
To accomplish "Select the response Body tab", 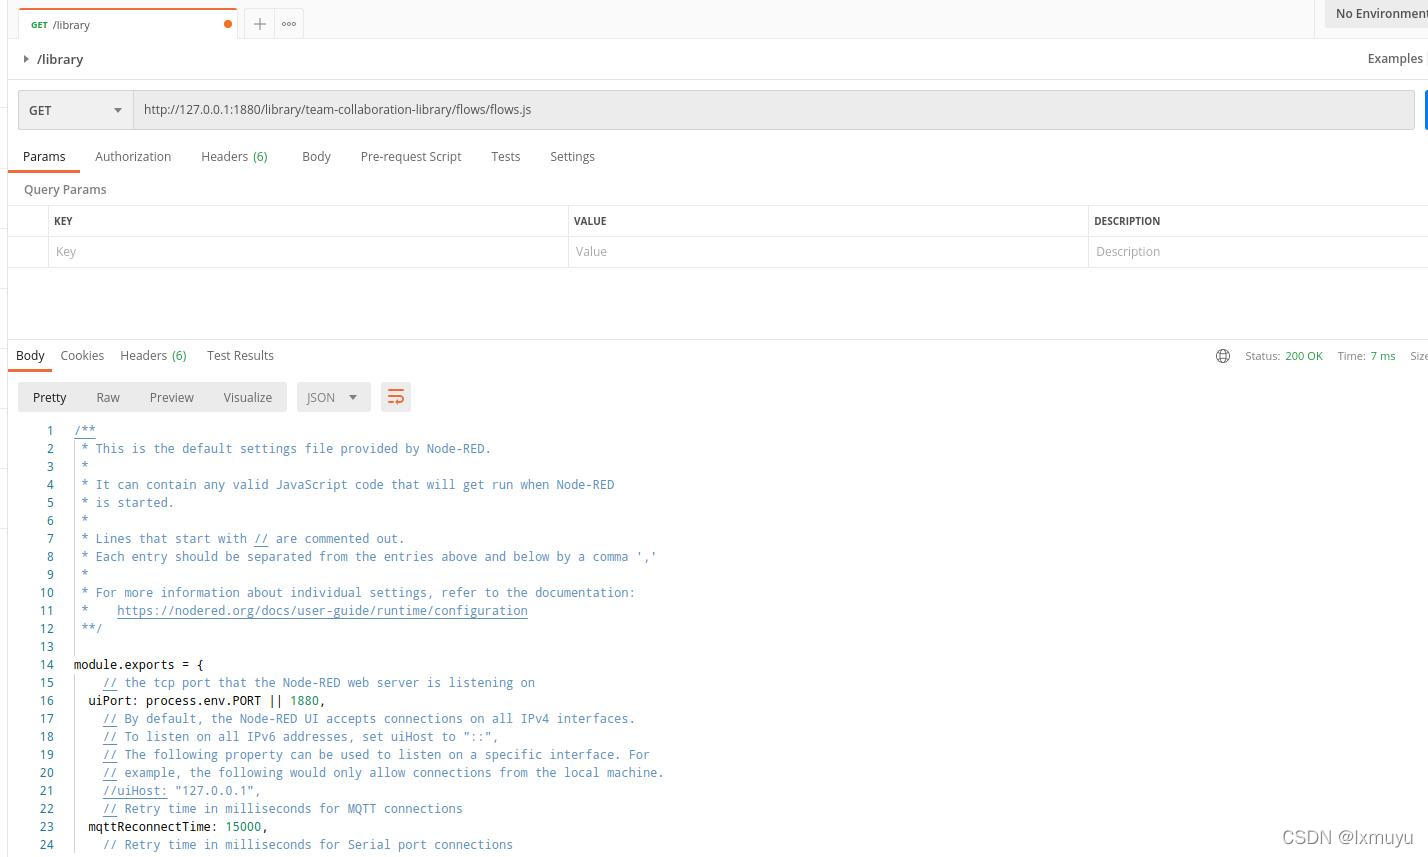I will click(30, 356).
